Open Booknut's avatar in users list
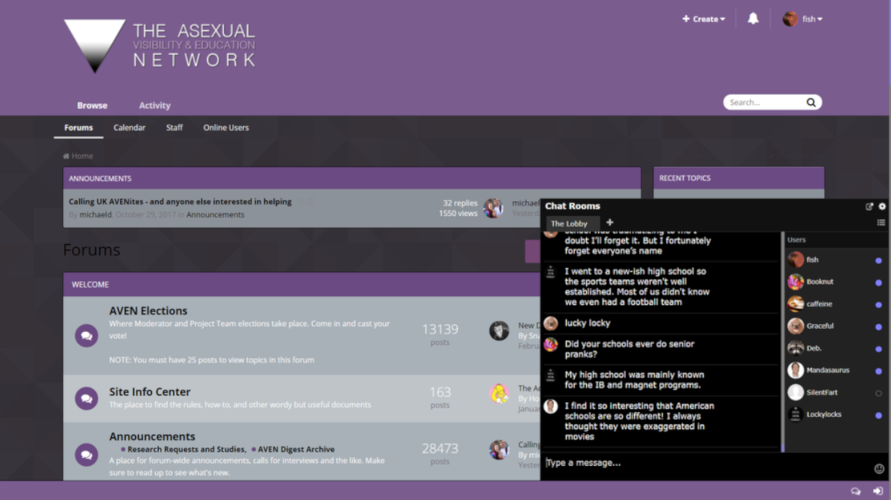This screenshot has width=891, height=500. point(796,282)
